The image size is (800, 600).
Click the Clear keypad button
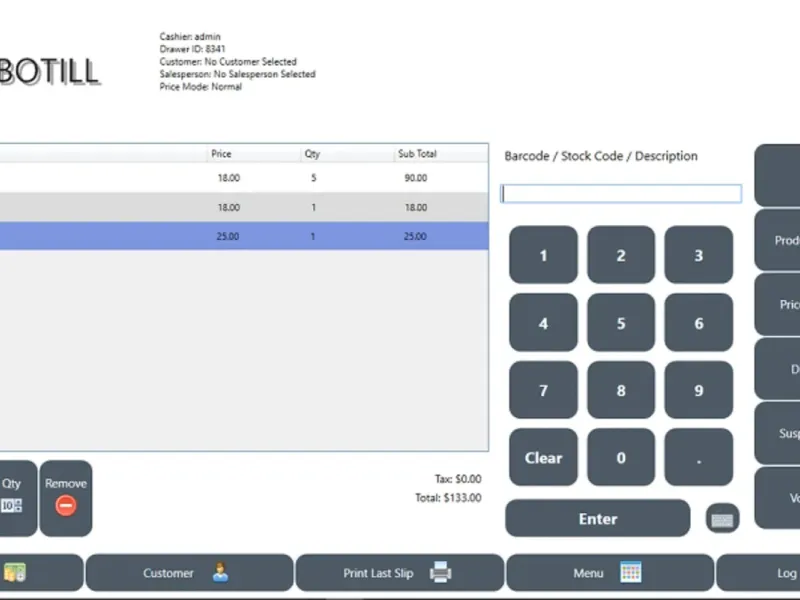543,457
